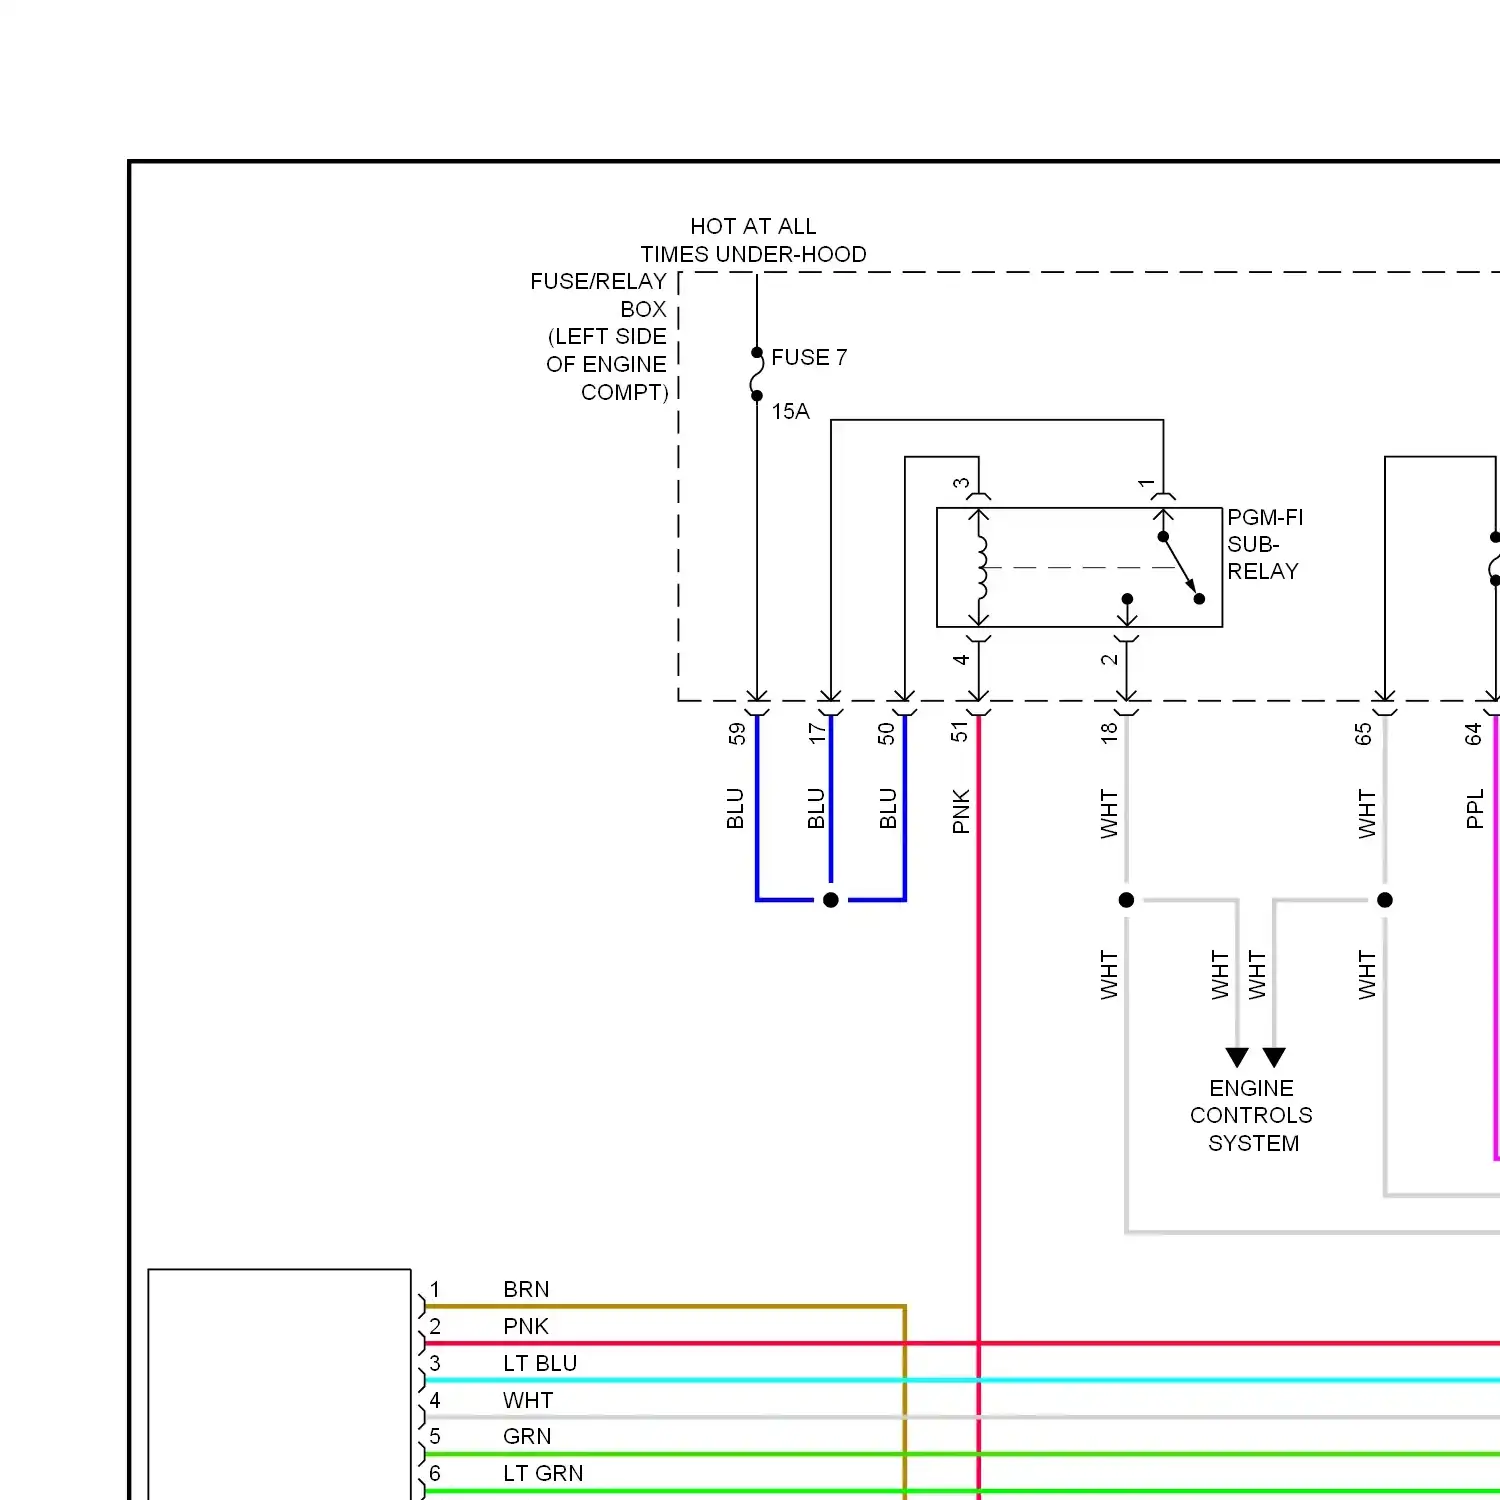
Task: Click connector pin number 17
Action: 817,733
